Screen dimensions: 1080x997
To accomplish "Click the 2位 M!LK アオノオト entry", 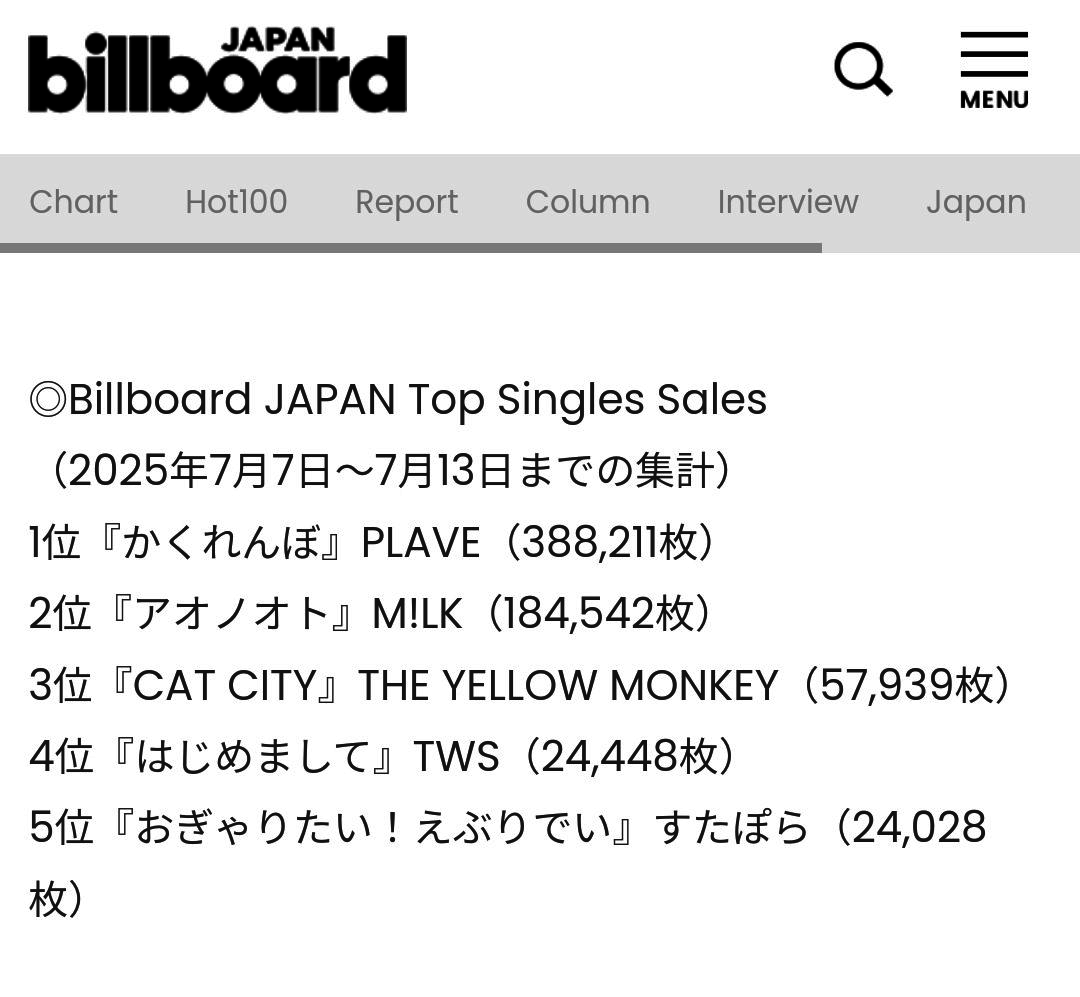I will tap(370, 613).
